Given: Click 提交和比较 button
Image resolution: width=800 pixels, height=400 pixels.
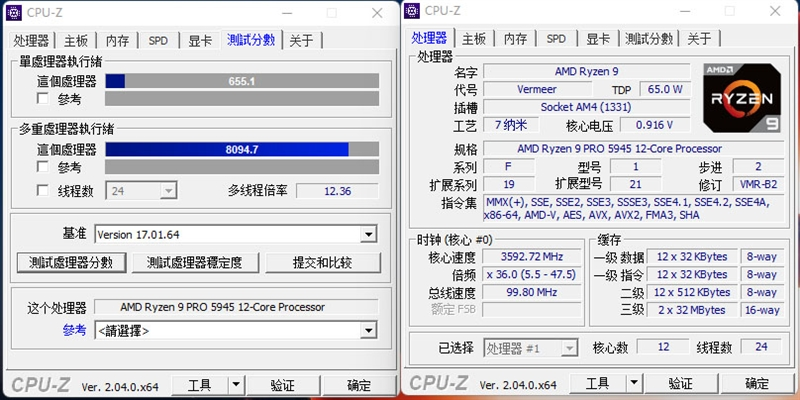Looking at the screenshot, I should coord(323,263).
